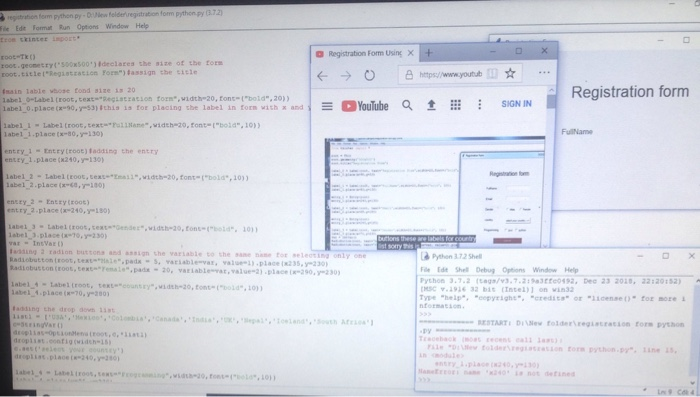Open Help menu in Python Shell window
Screen dimensions: 700x397
click(571, 270)
